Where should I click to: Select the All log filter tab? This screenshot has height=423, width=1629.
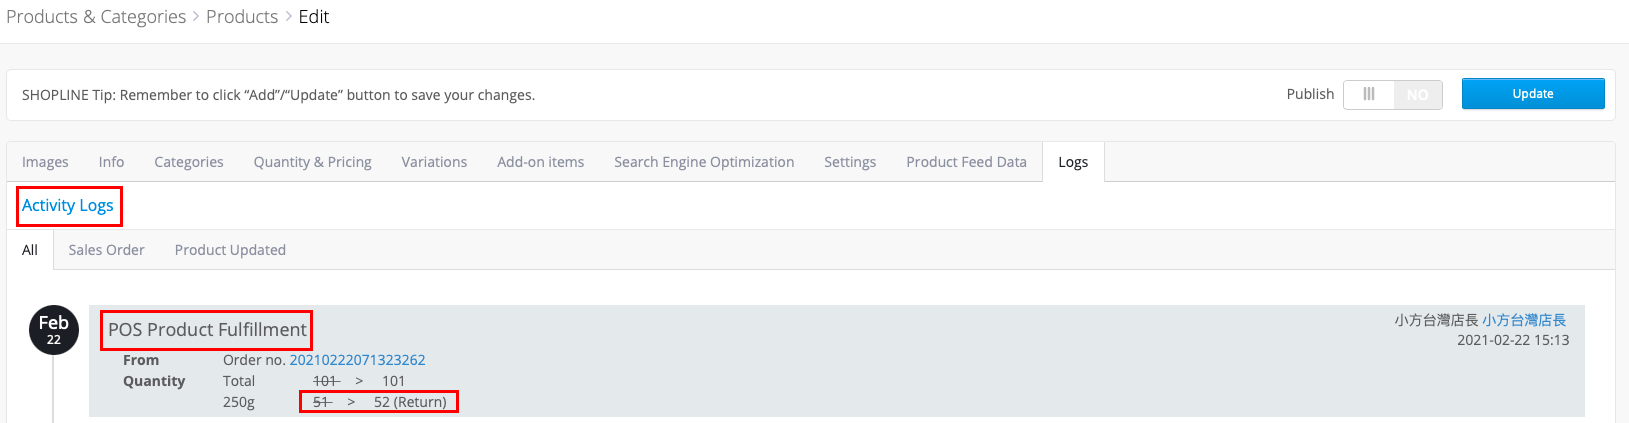[30, 250]
